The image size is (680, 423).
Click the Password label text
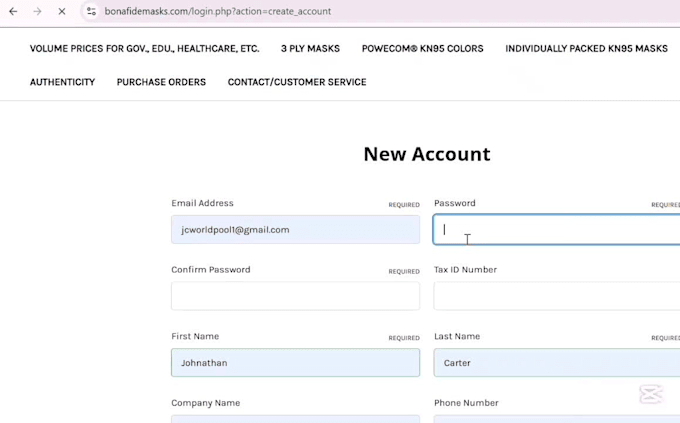click(455, 203)
